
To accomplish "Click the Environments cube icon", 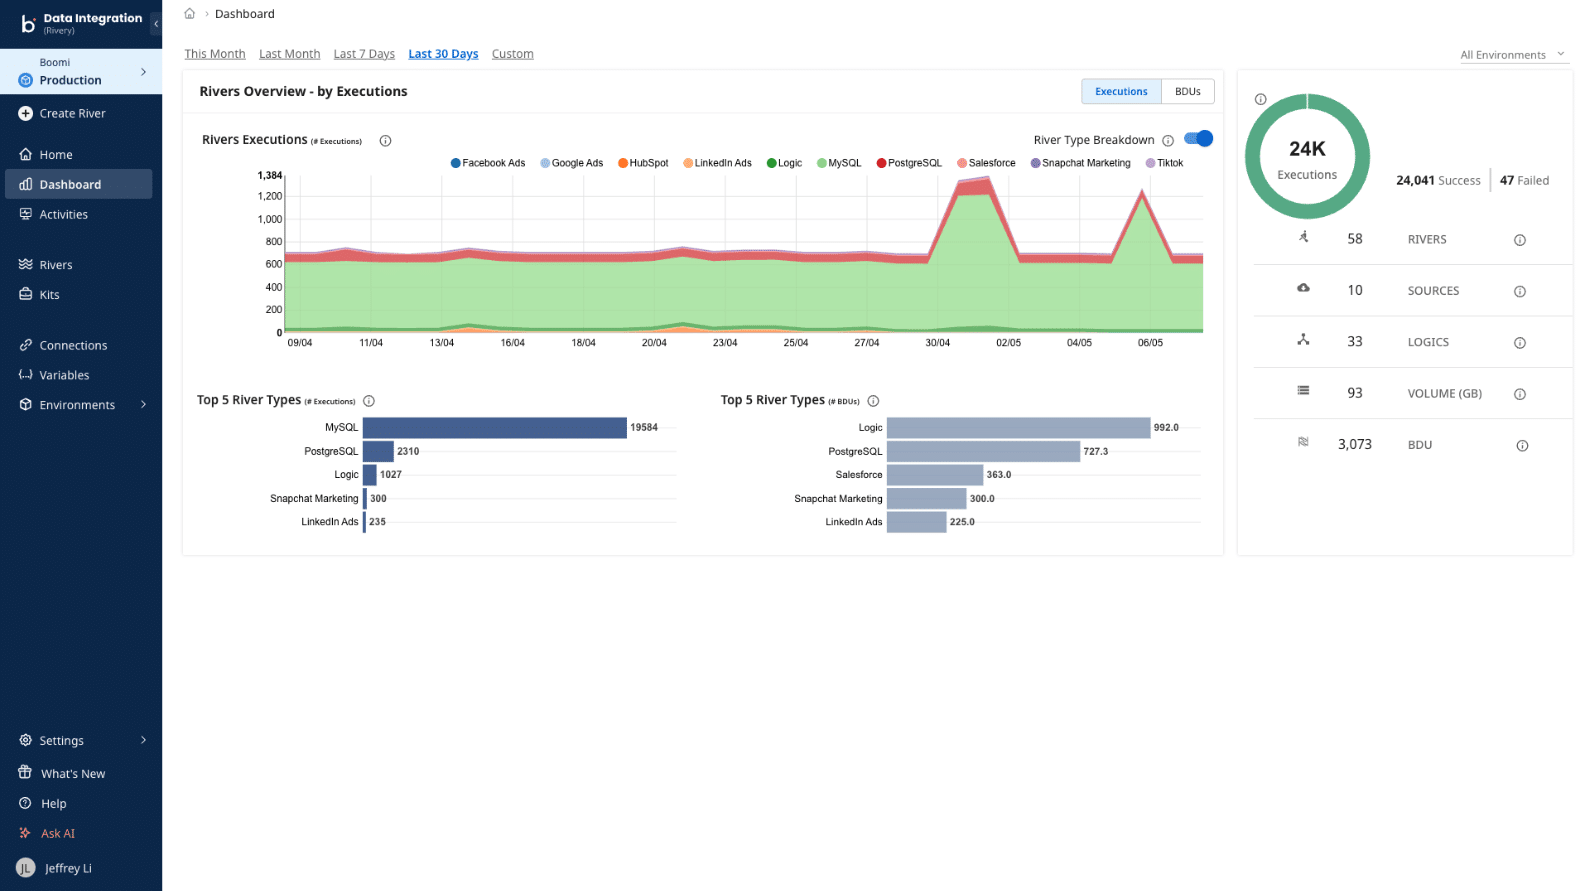I will 26,405.
